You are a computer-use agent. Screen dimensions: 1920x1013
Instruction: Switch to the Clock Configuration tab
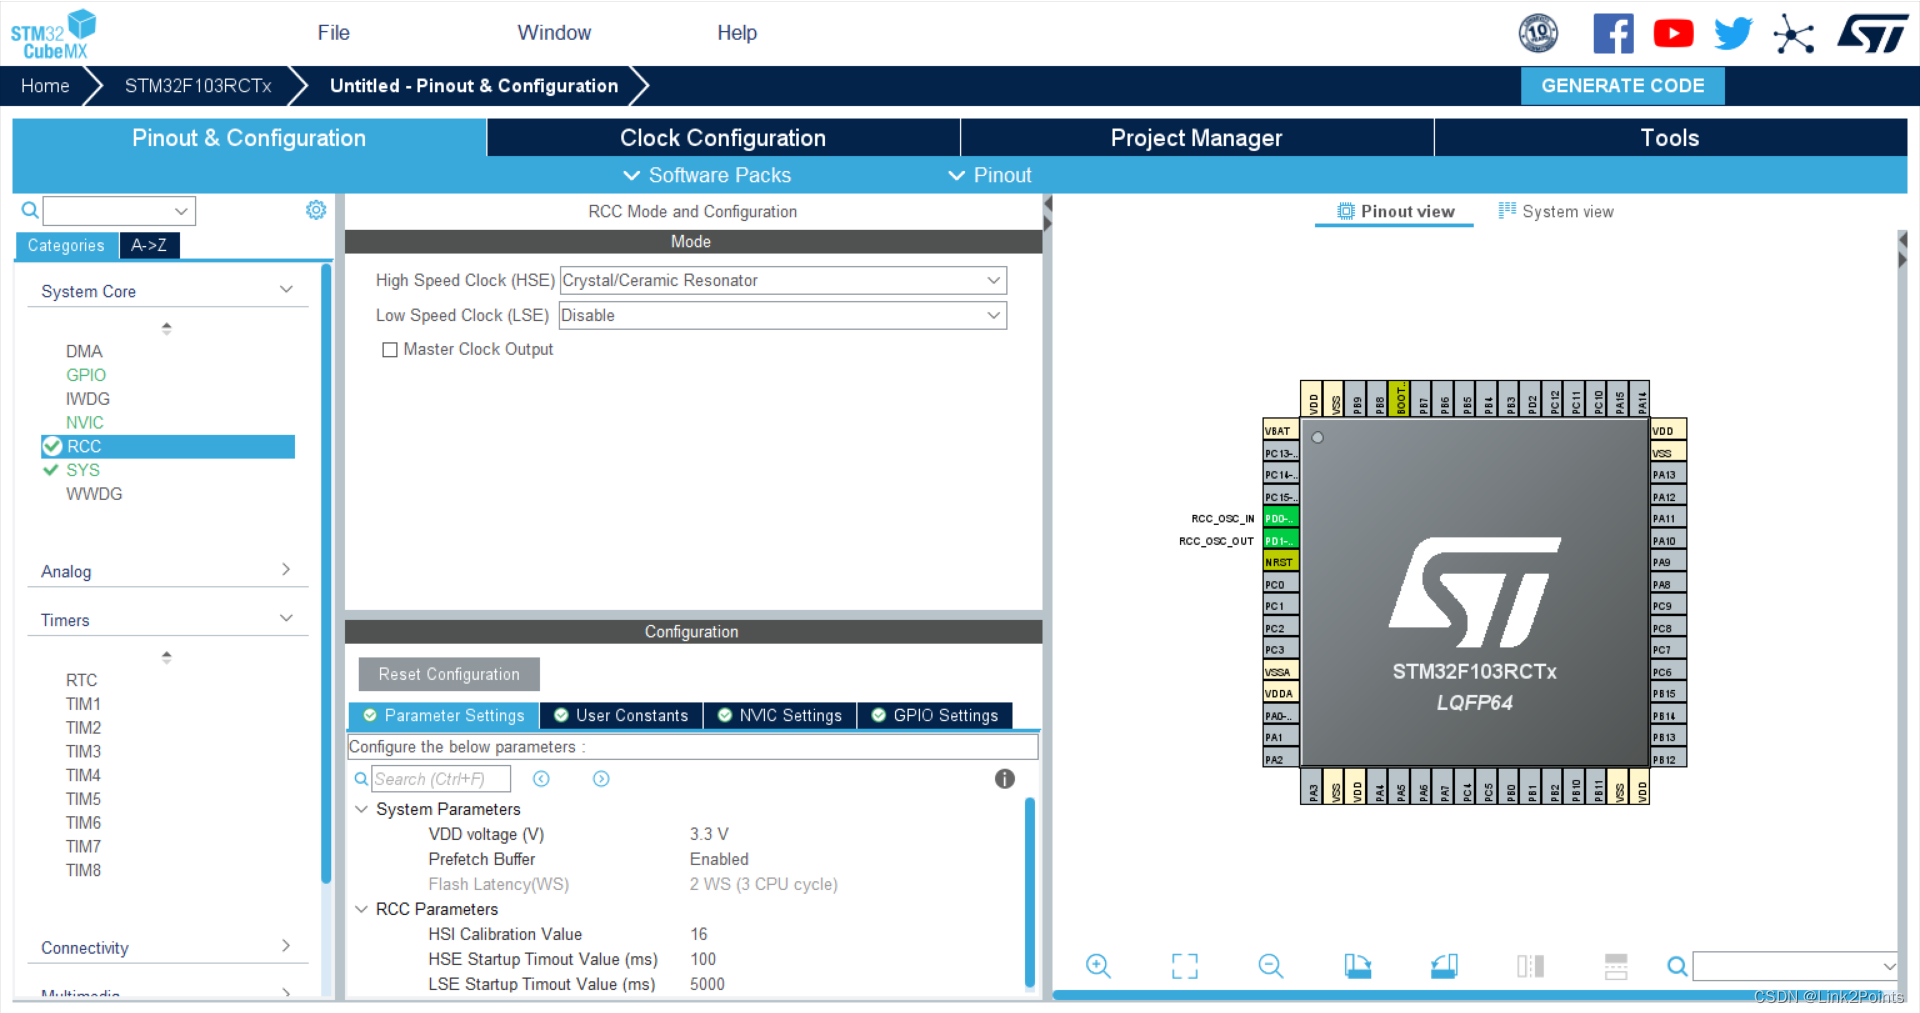(723, 138)
